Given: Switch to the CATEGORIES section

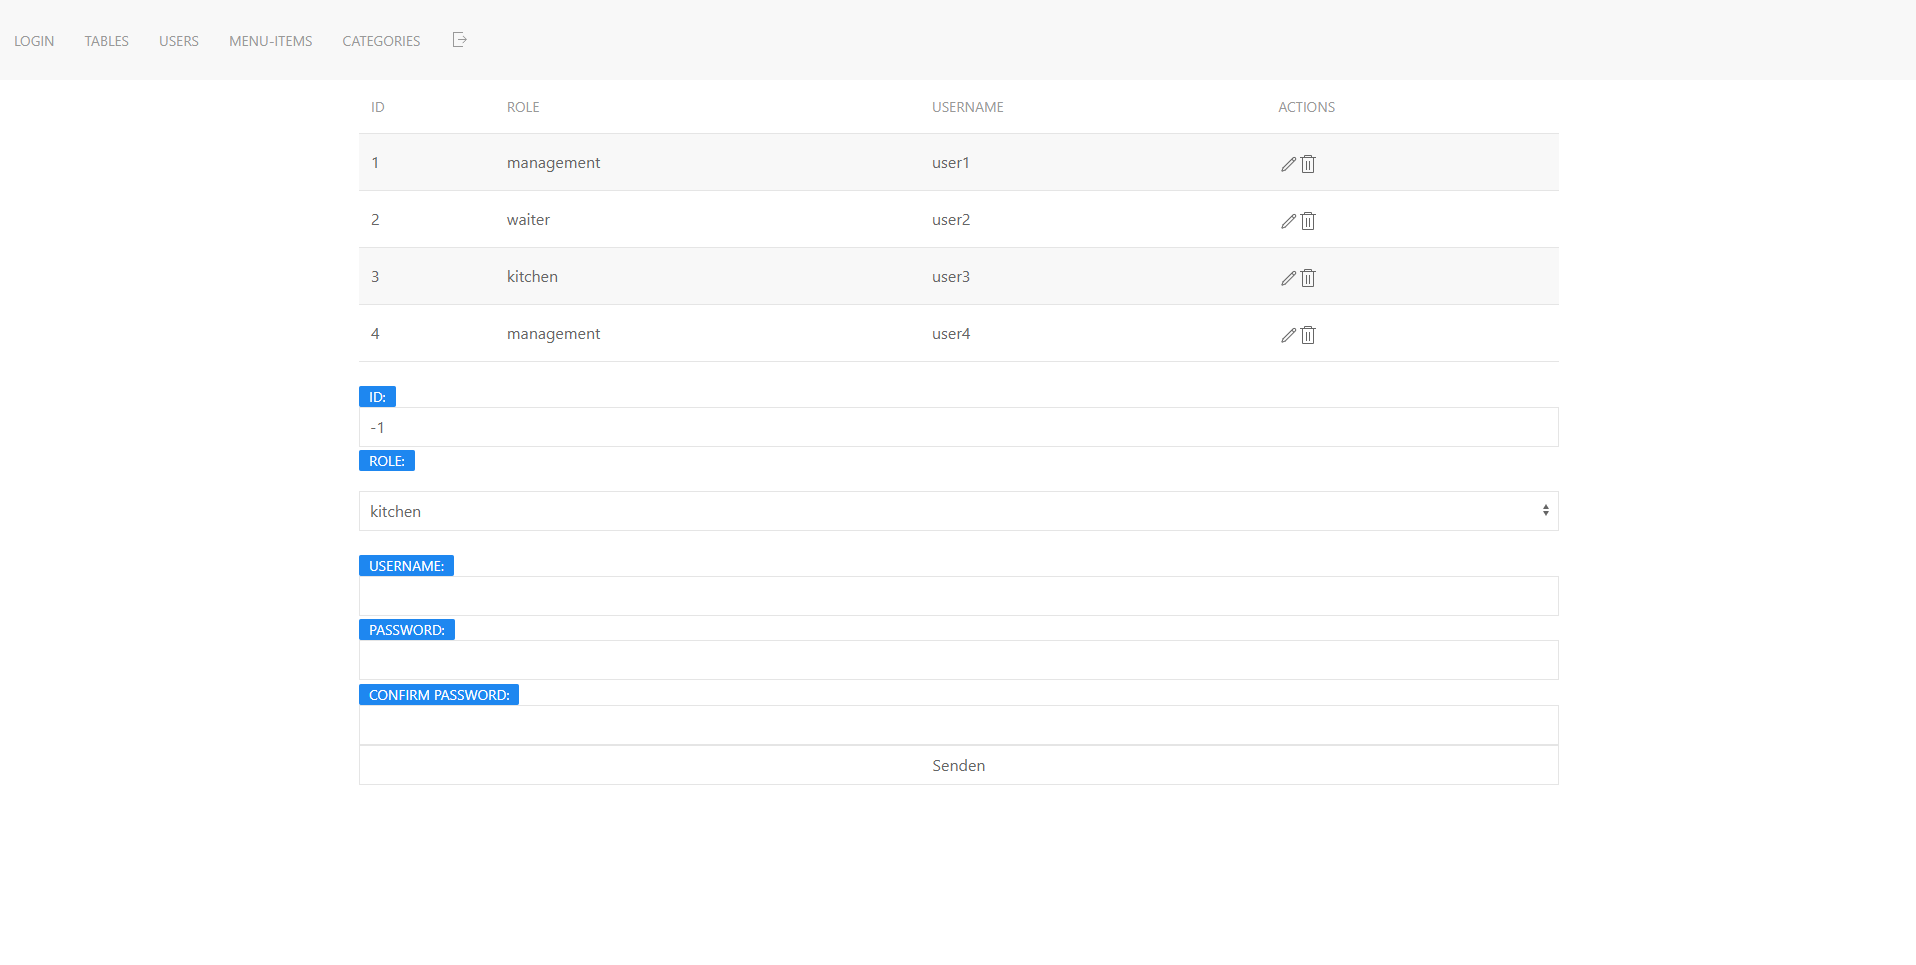Looking at the screenshot, I should click(x=380, y=41).
